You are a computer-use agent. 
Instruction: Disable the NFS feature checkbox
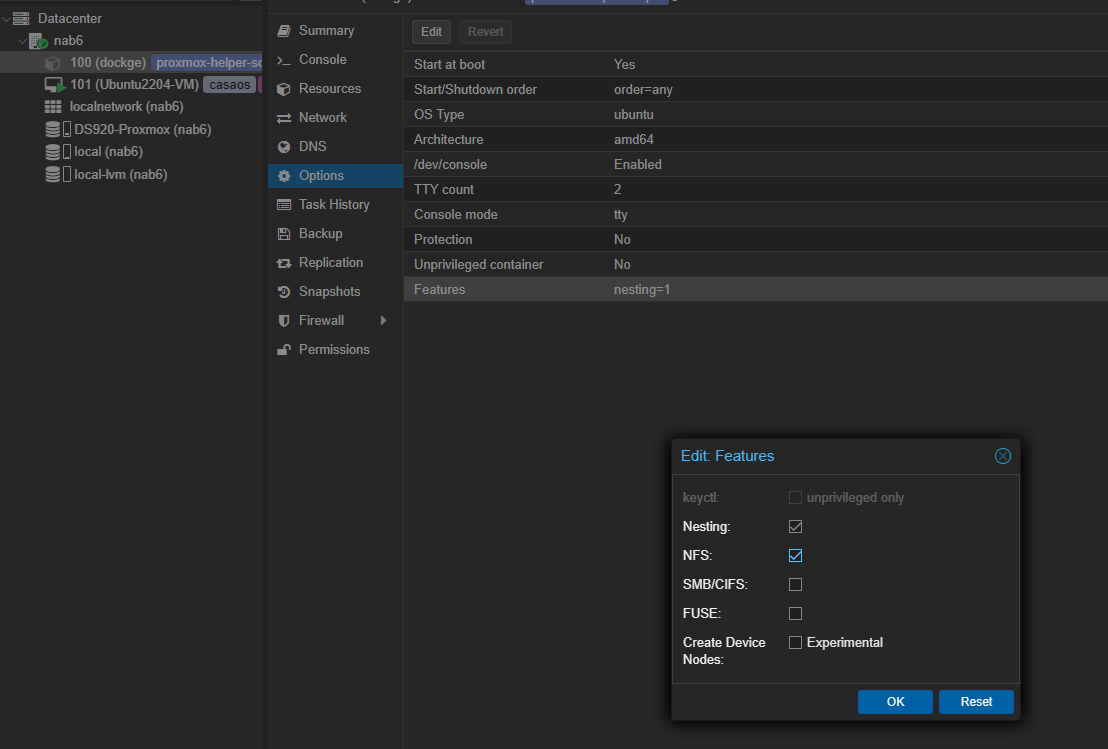click(x=795, y=555)
